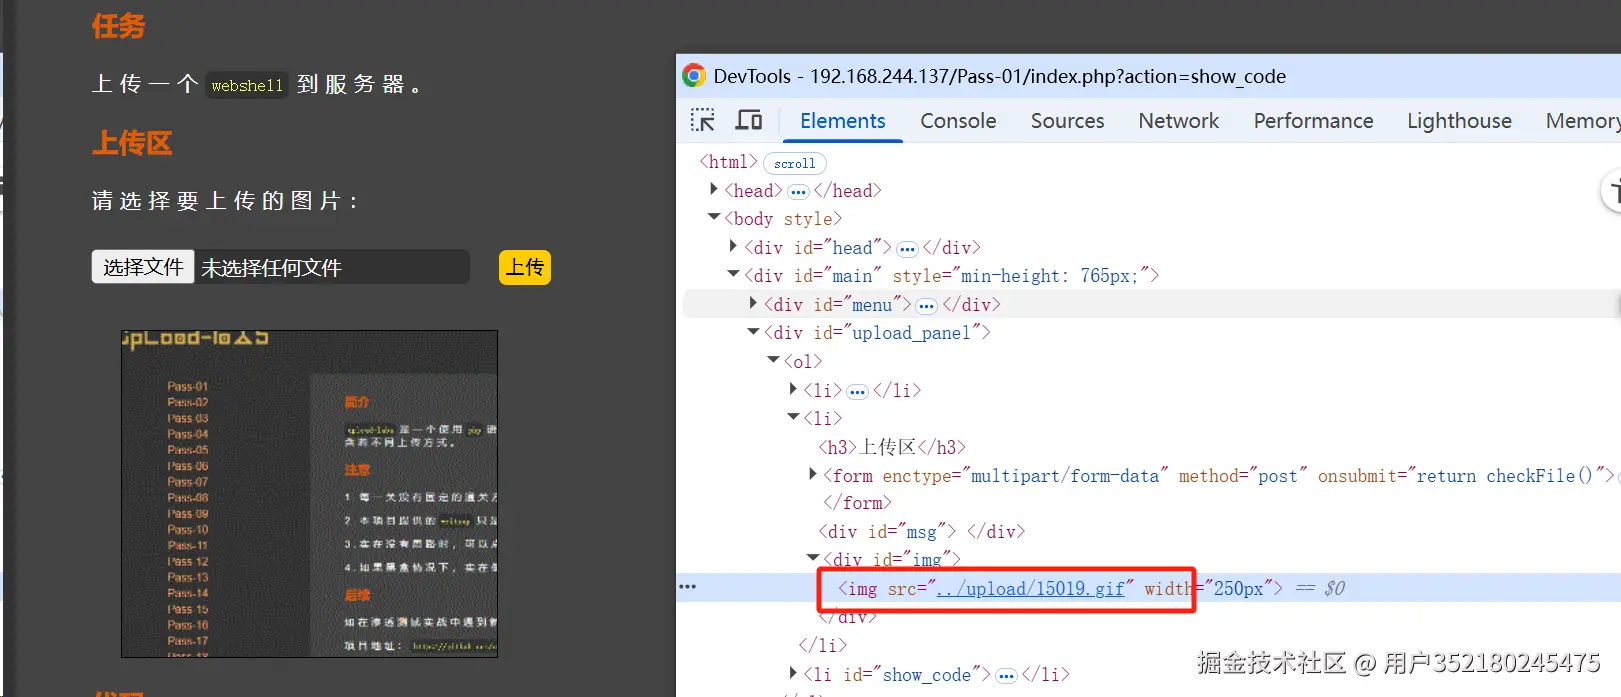The height and width of the screenshot is (697, 1621).
Task: Click the 上传区 heading on page
Action: click(132, 143)
